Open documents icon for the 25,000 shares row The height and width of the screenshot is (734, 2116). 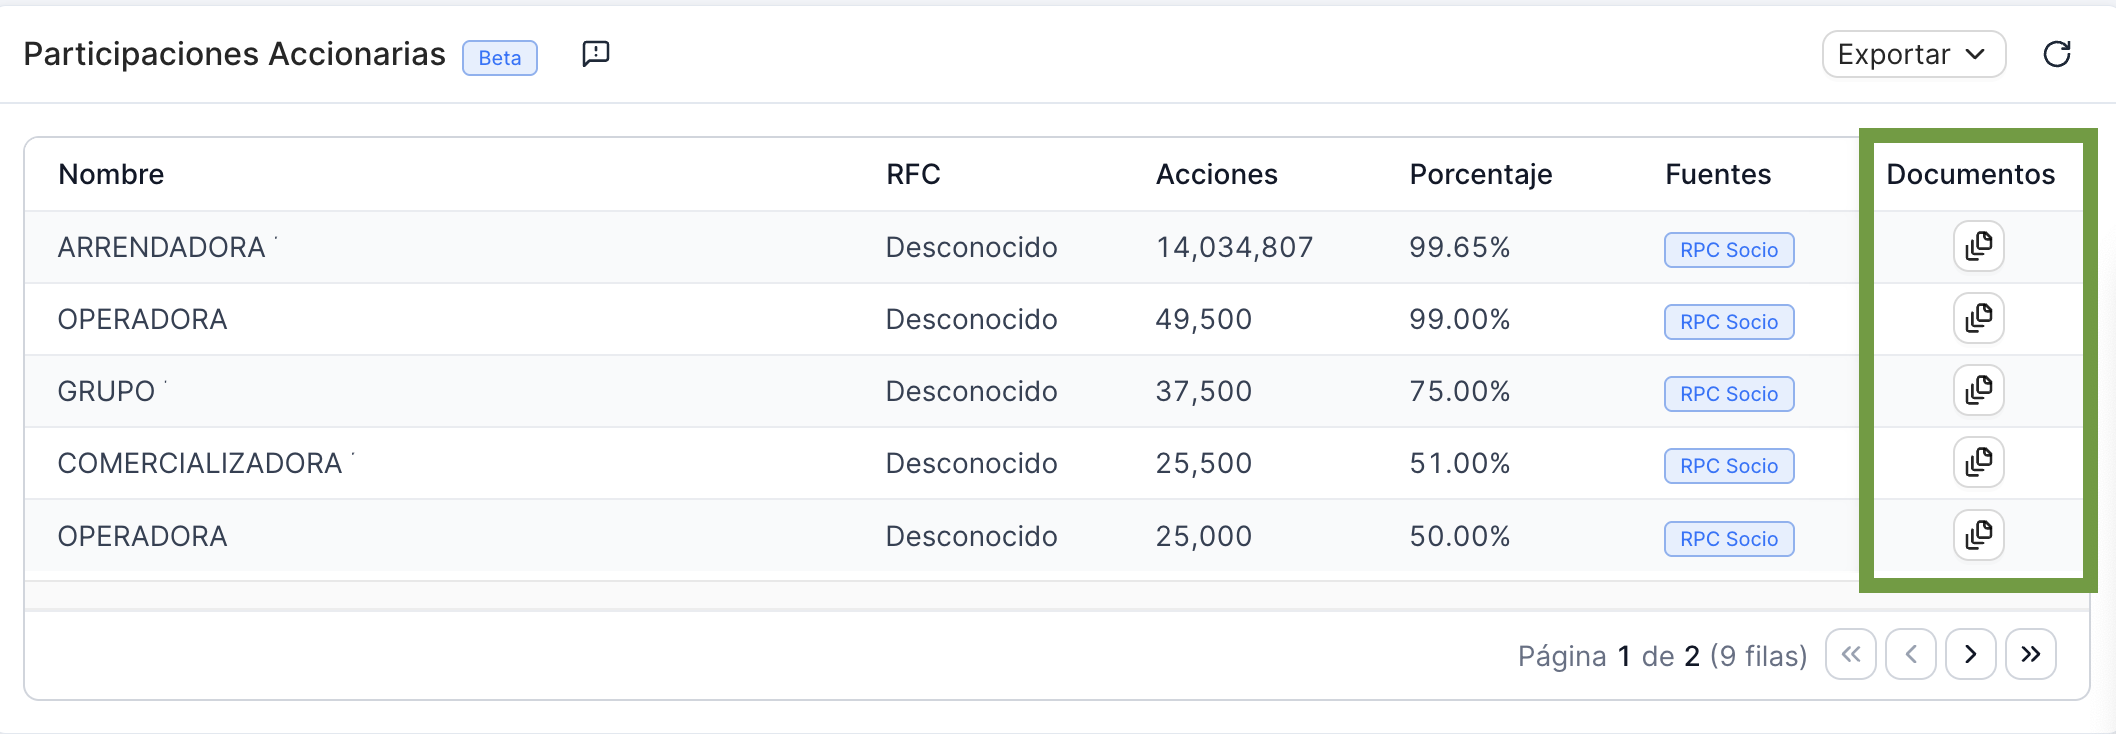pyautogui.click(x=1978, y=535)
